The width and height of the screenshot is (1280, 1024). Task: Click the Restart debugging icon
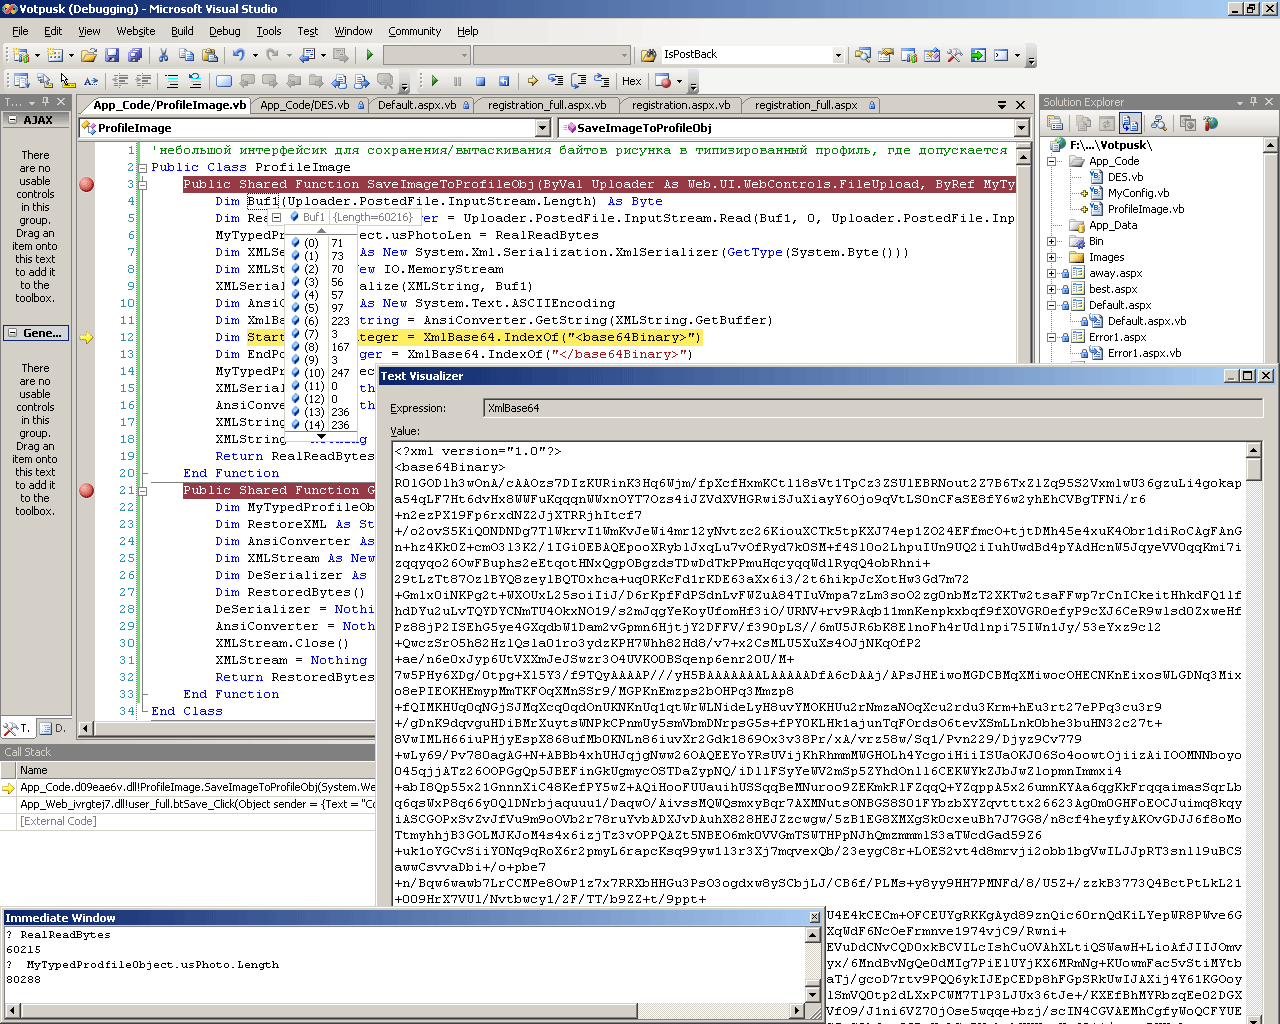[x=503, y=81]
